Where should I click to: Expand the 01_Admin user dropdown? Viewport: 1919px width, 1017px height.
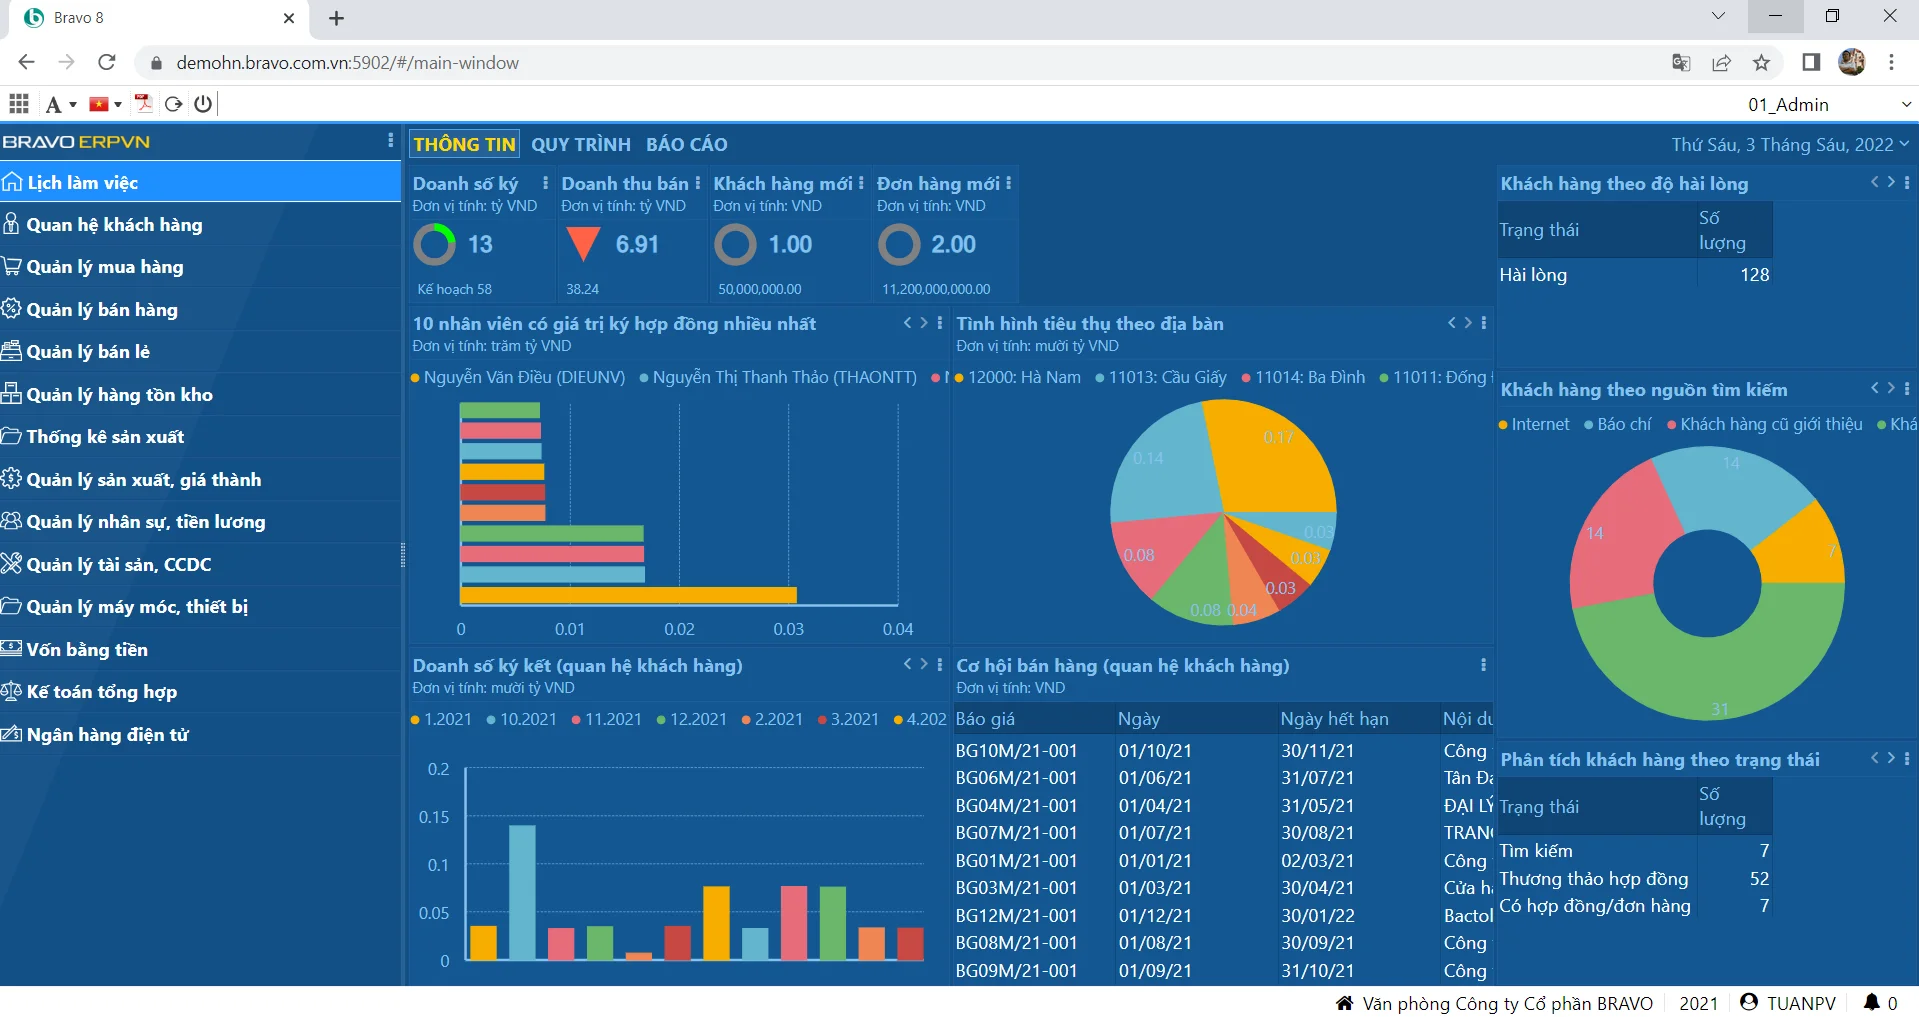[1905, 104]
